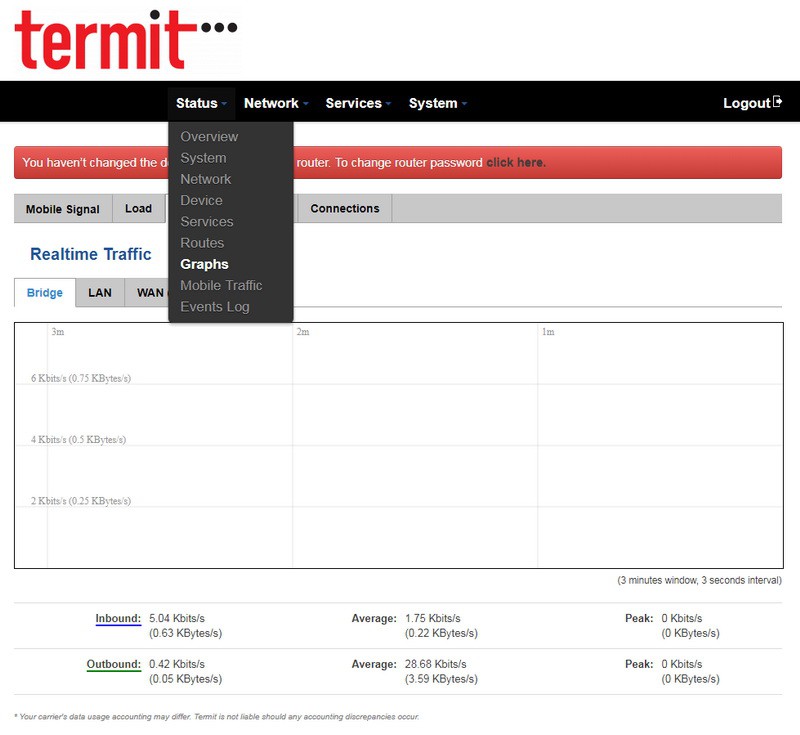Switch to the Mobile Signal tab
800x735 pixels.
pyautogui.click(x=62, y=209)
